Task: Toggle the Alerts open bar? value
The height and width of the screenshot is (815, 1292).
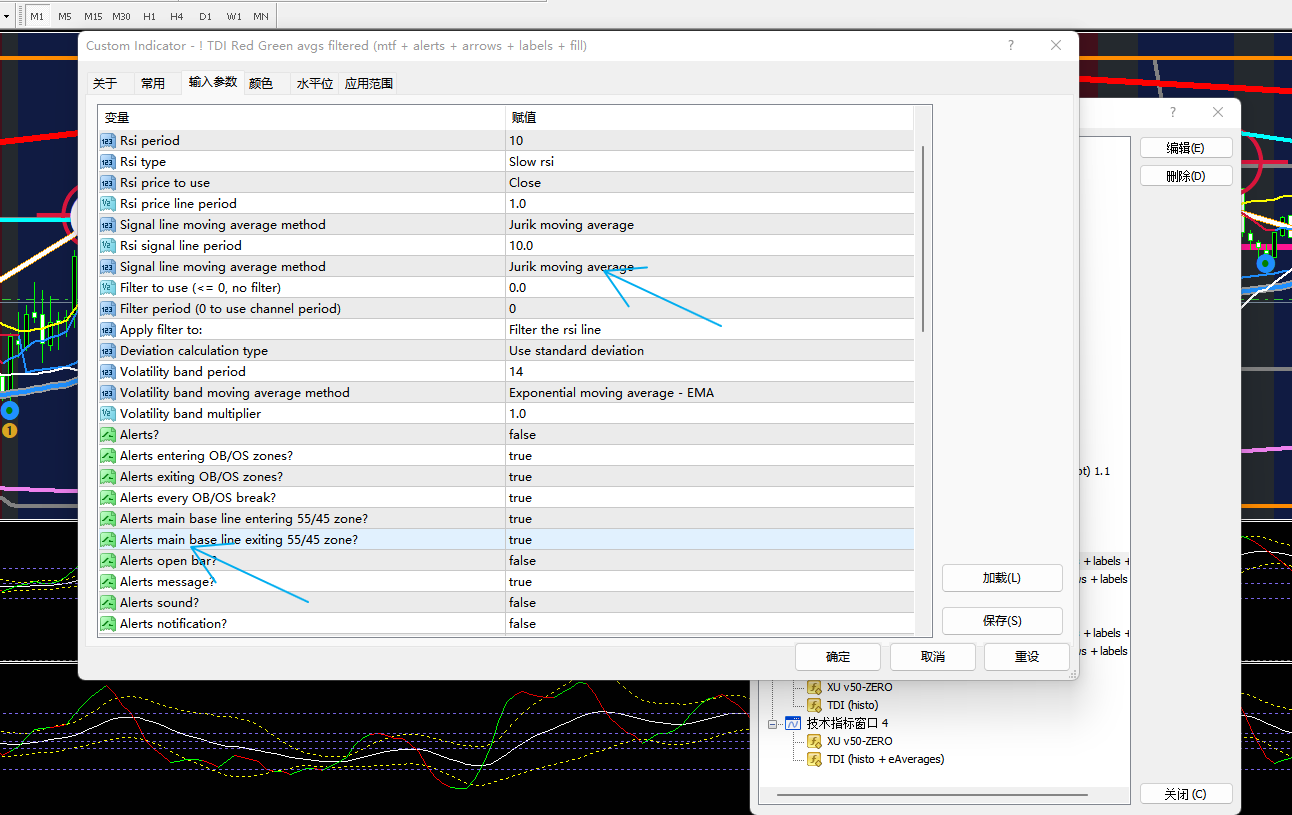Action: (522, 561)
